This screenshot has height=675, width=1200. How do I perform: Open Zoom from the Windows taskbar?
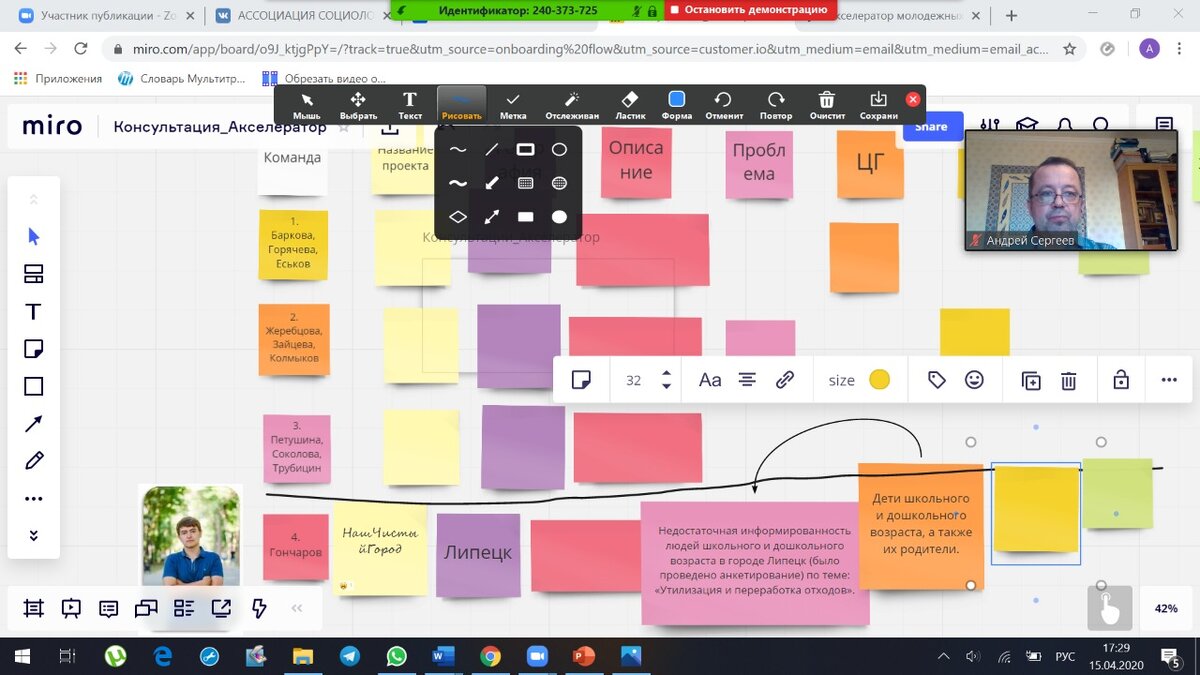535,657
